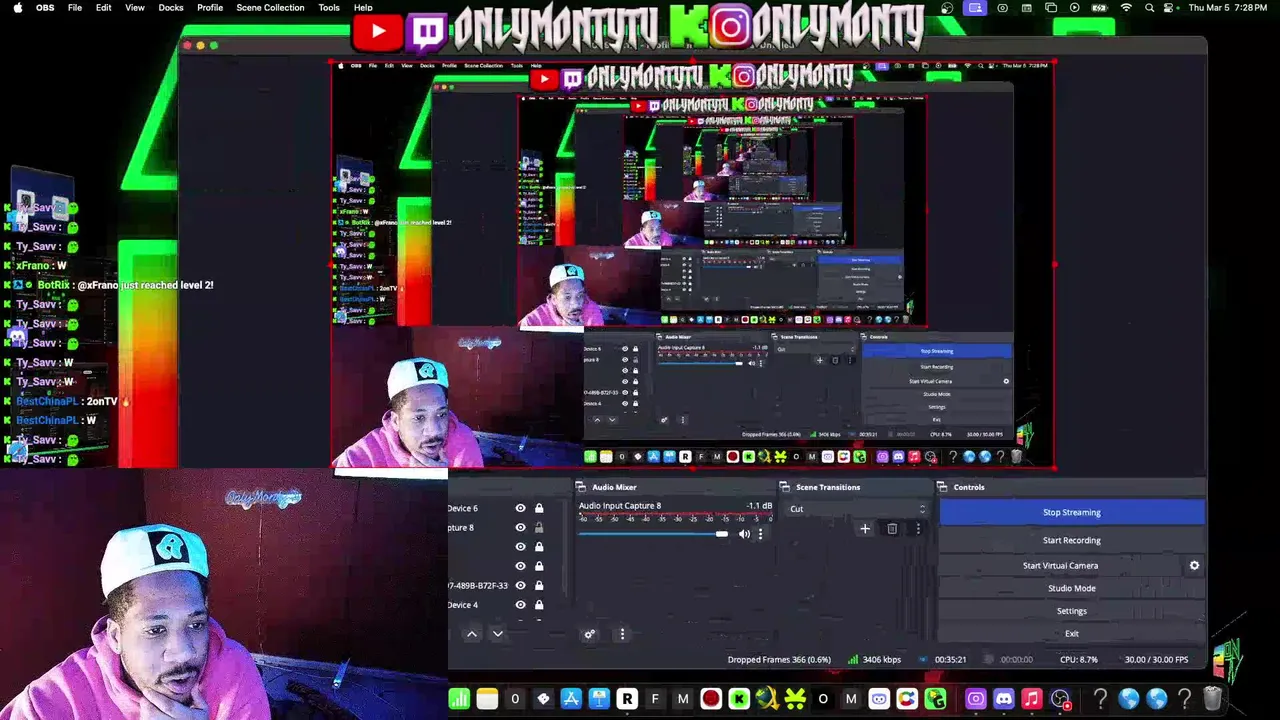Launch App Store from the dock
Screen dimensions: 1280x720
(x=571, y=699)
